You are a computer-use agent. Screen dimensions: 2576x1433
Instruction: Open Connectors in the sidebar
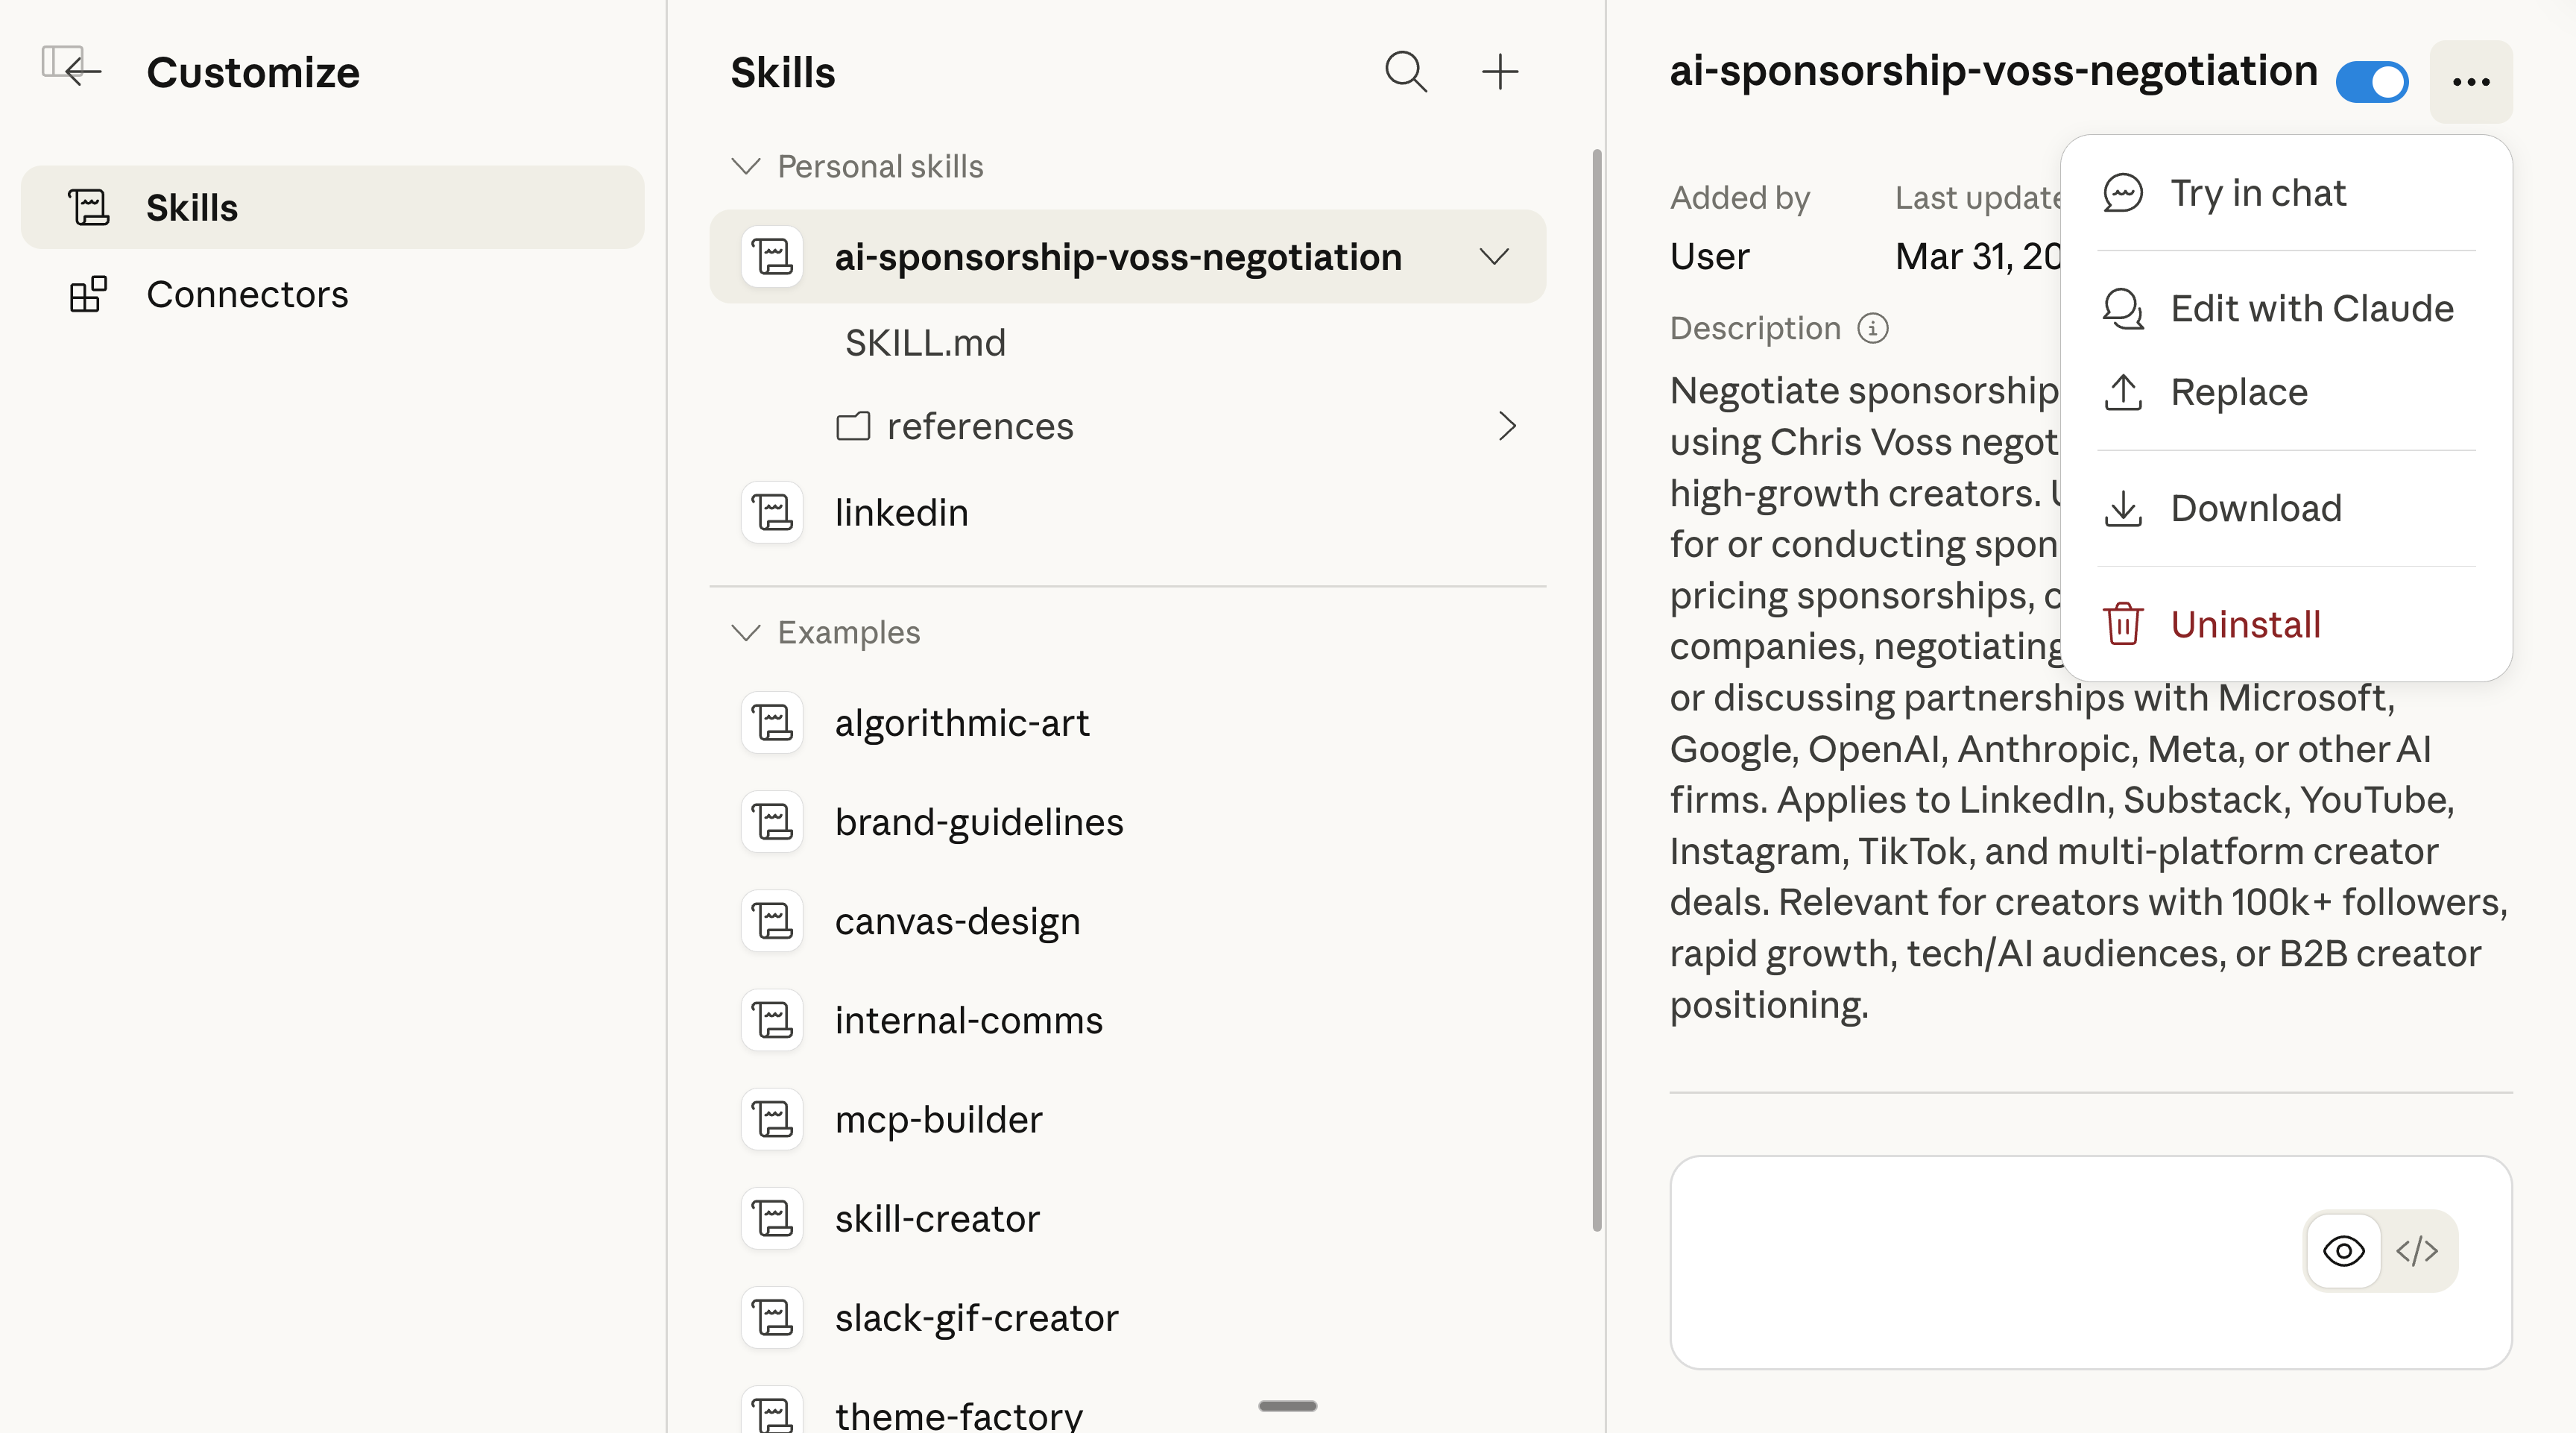tap(247, 295)
